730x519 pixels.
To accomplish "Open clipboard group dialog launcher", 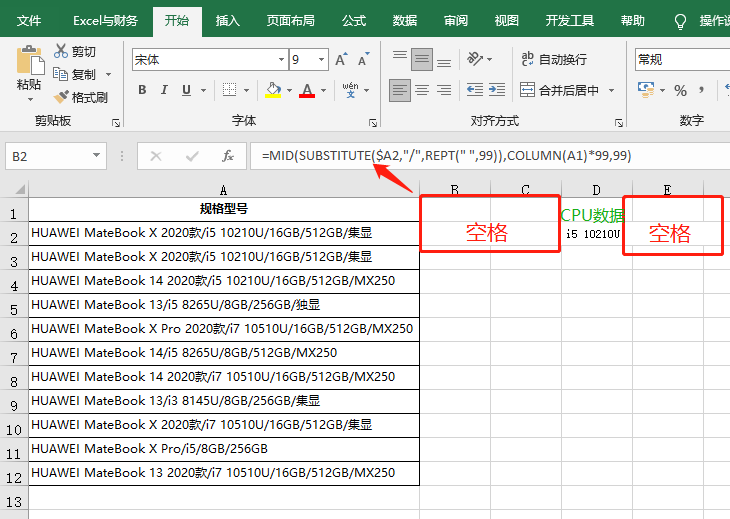I will 116,123.
